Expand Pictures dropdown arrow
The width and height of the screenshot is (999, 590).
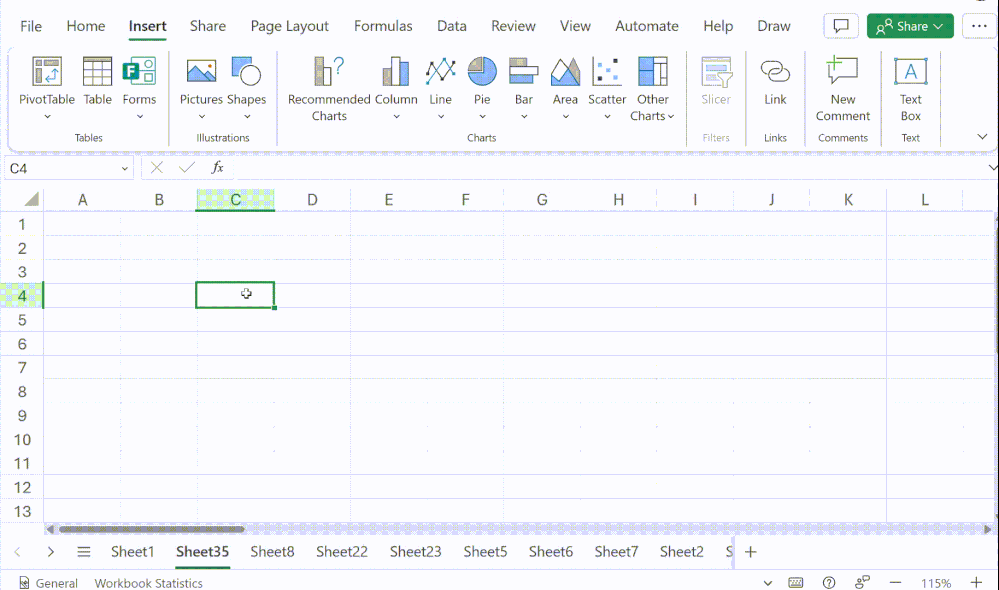coord(201,117)
